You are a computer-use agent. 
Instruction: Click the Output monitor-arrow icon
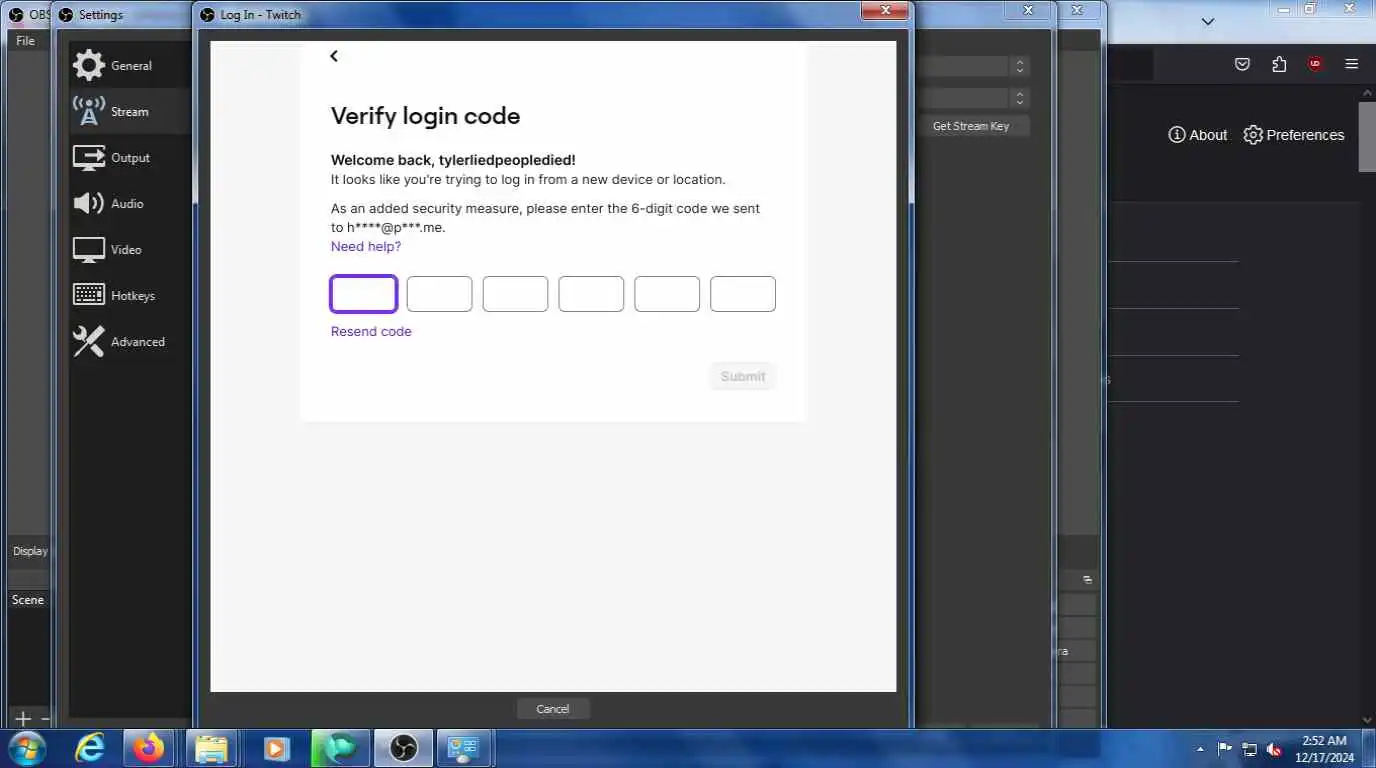coord(88,158)
